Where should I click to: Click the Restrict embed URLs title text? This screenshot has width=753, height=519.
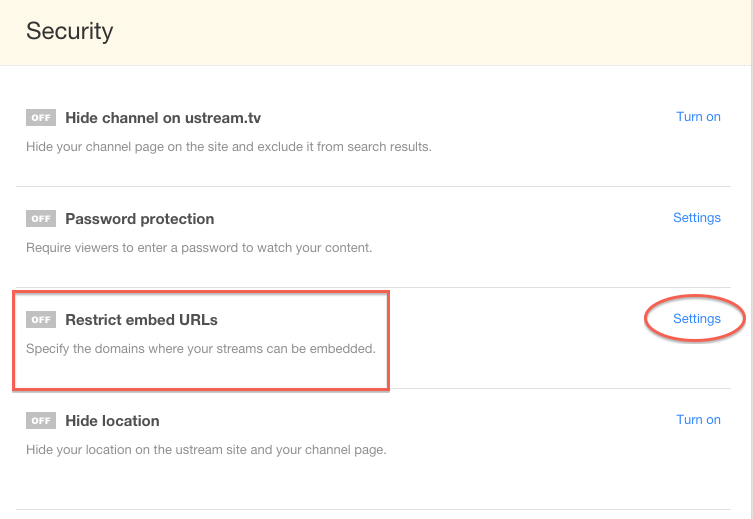click(141, 320)
